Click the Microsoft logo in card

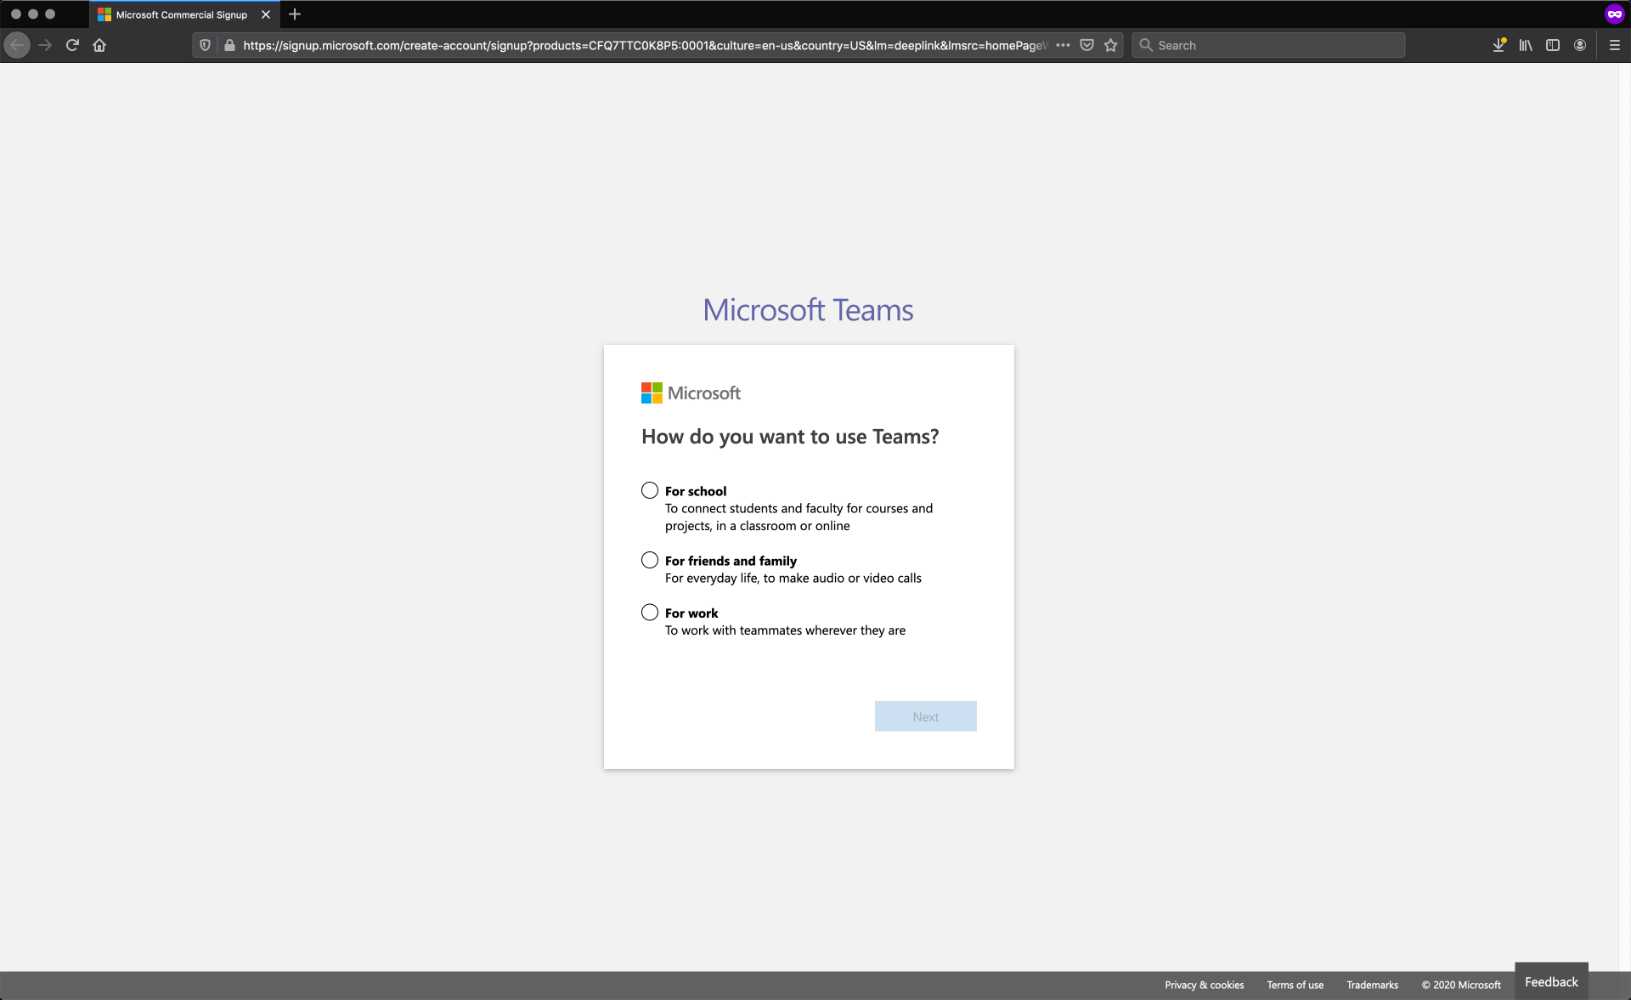(x=691, y=393)
